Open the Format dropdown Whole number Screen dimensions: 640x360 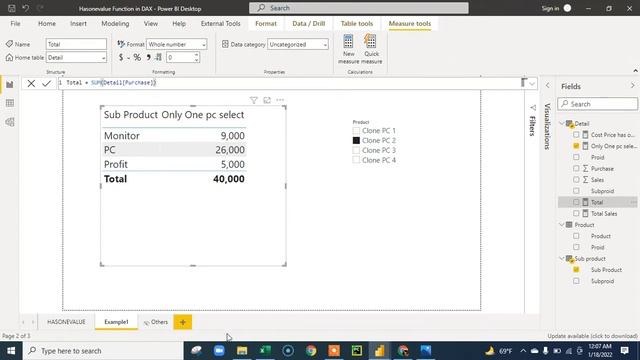(177, 44)
